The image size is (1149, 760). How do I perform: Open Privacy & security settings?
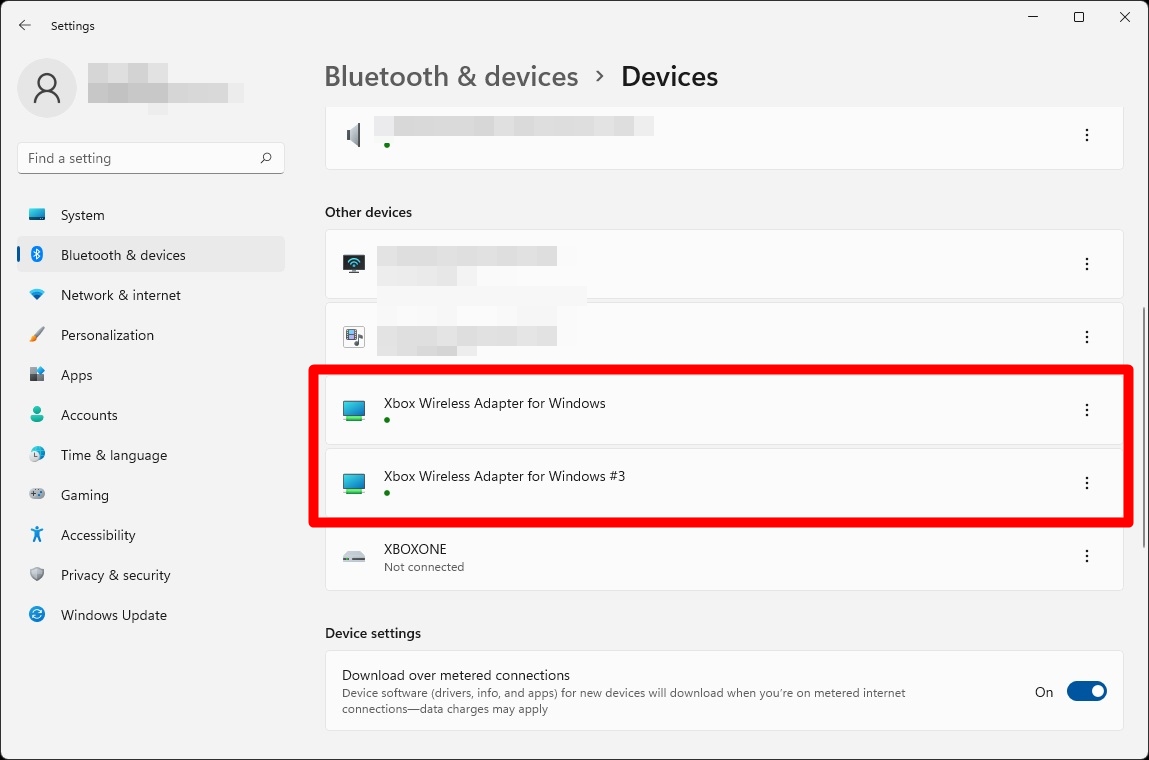click(150, 575)
